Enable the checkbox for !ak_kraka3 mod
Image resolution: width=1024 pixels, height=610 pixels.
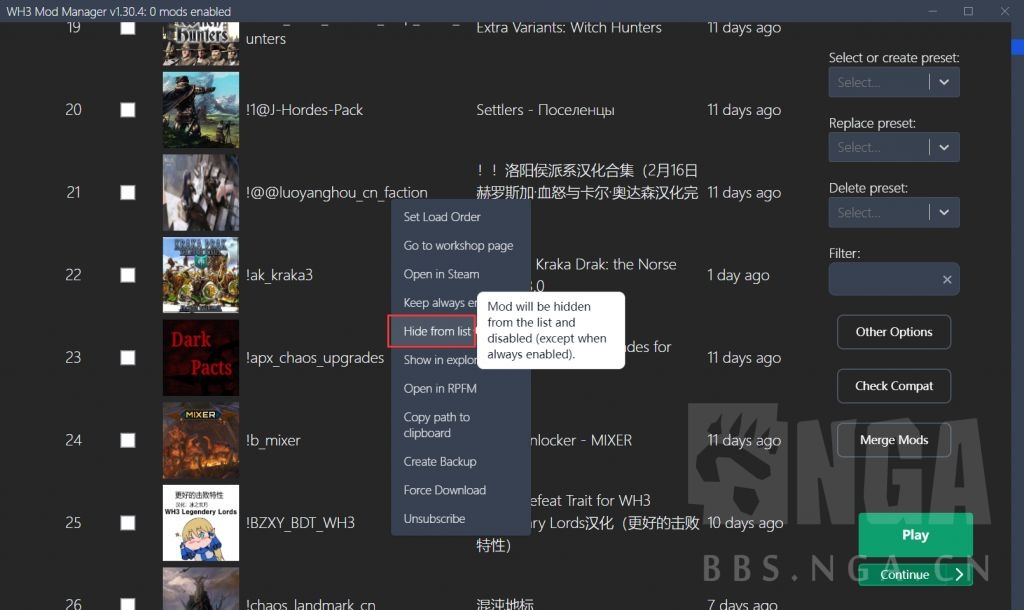[127, 275]
